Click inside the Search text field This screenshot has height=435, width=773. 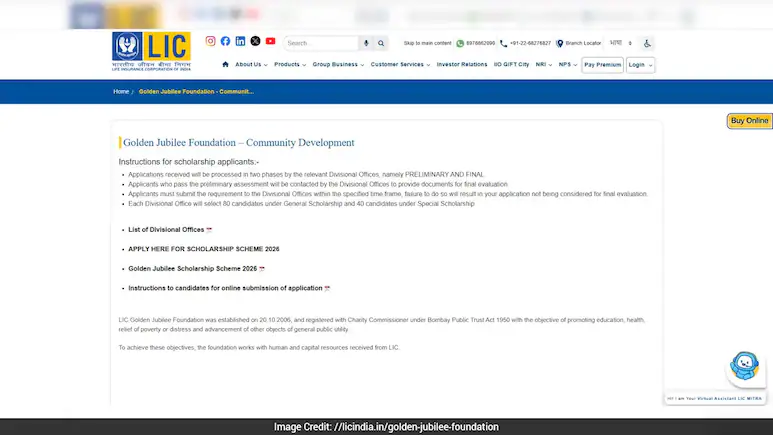point(321,43)
